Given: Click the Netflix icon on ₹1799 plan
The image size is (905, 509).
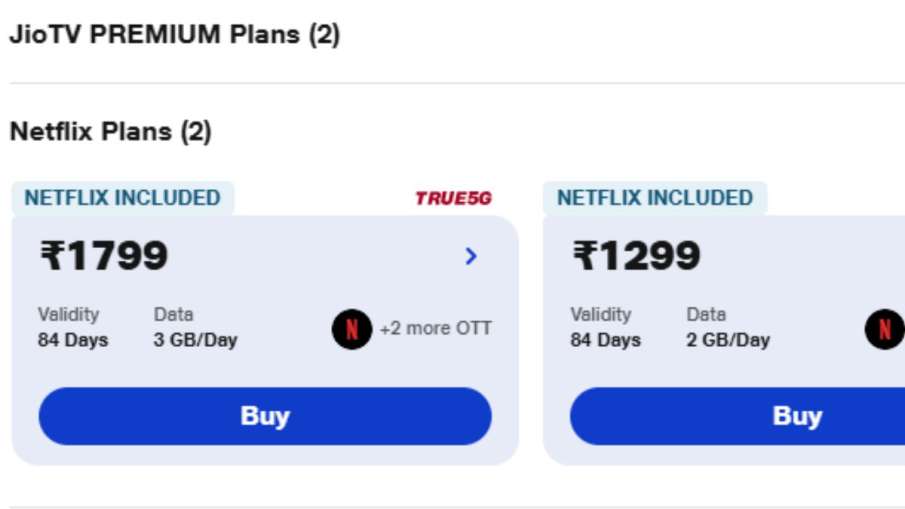Looking at the screenshot, I should pyautogui.click(x=352, y=329).
